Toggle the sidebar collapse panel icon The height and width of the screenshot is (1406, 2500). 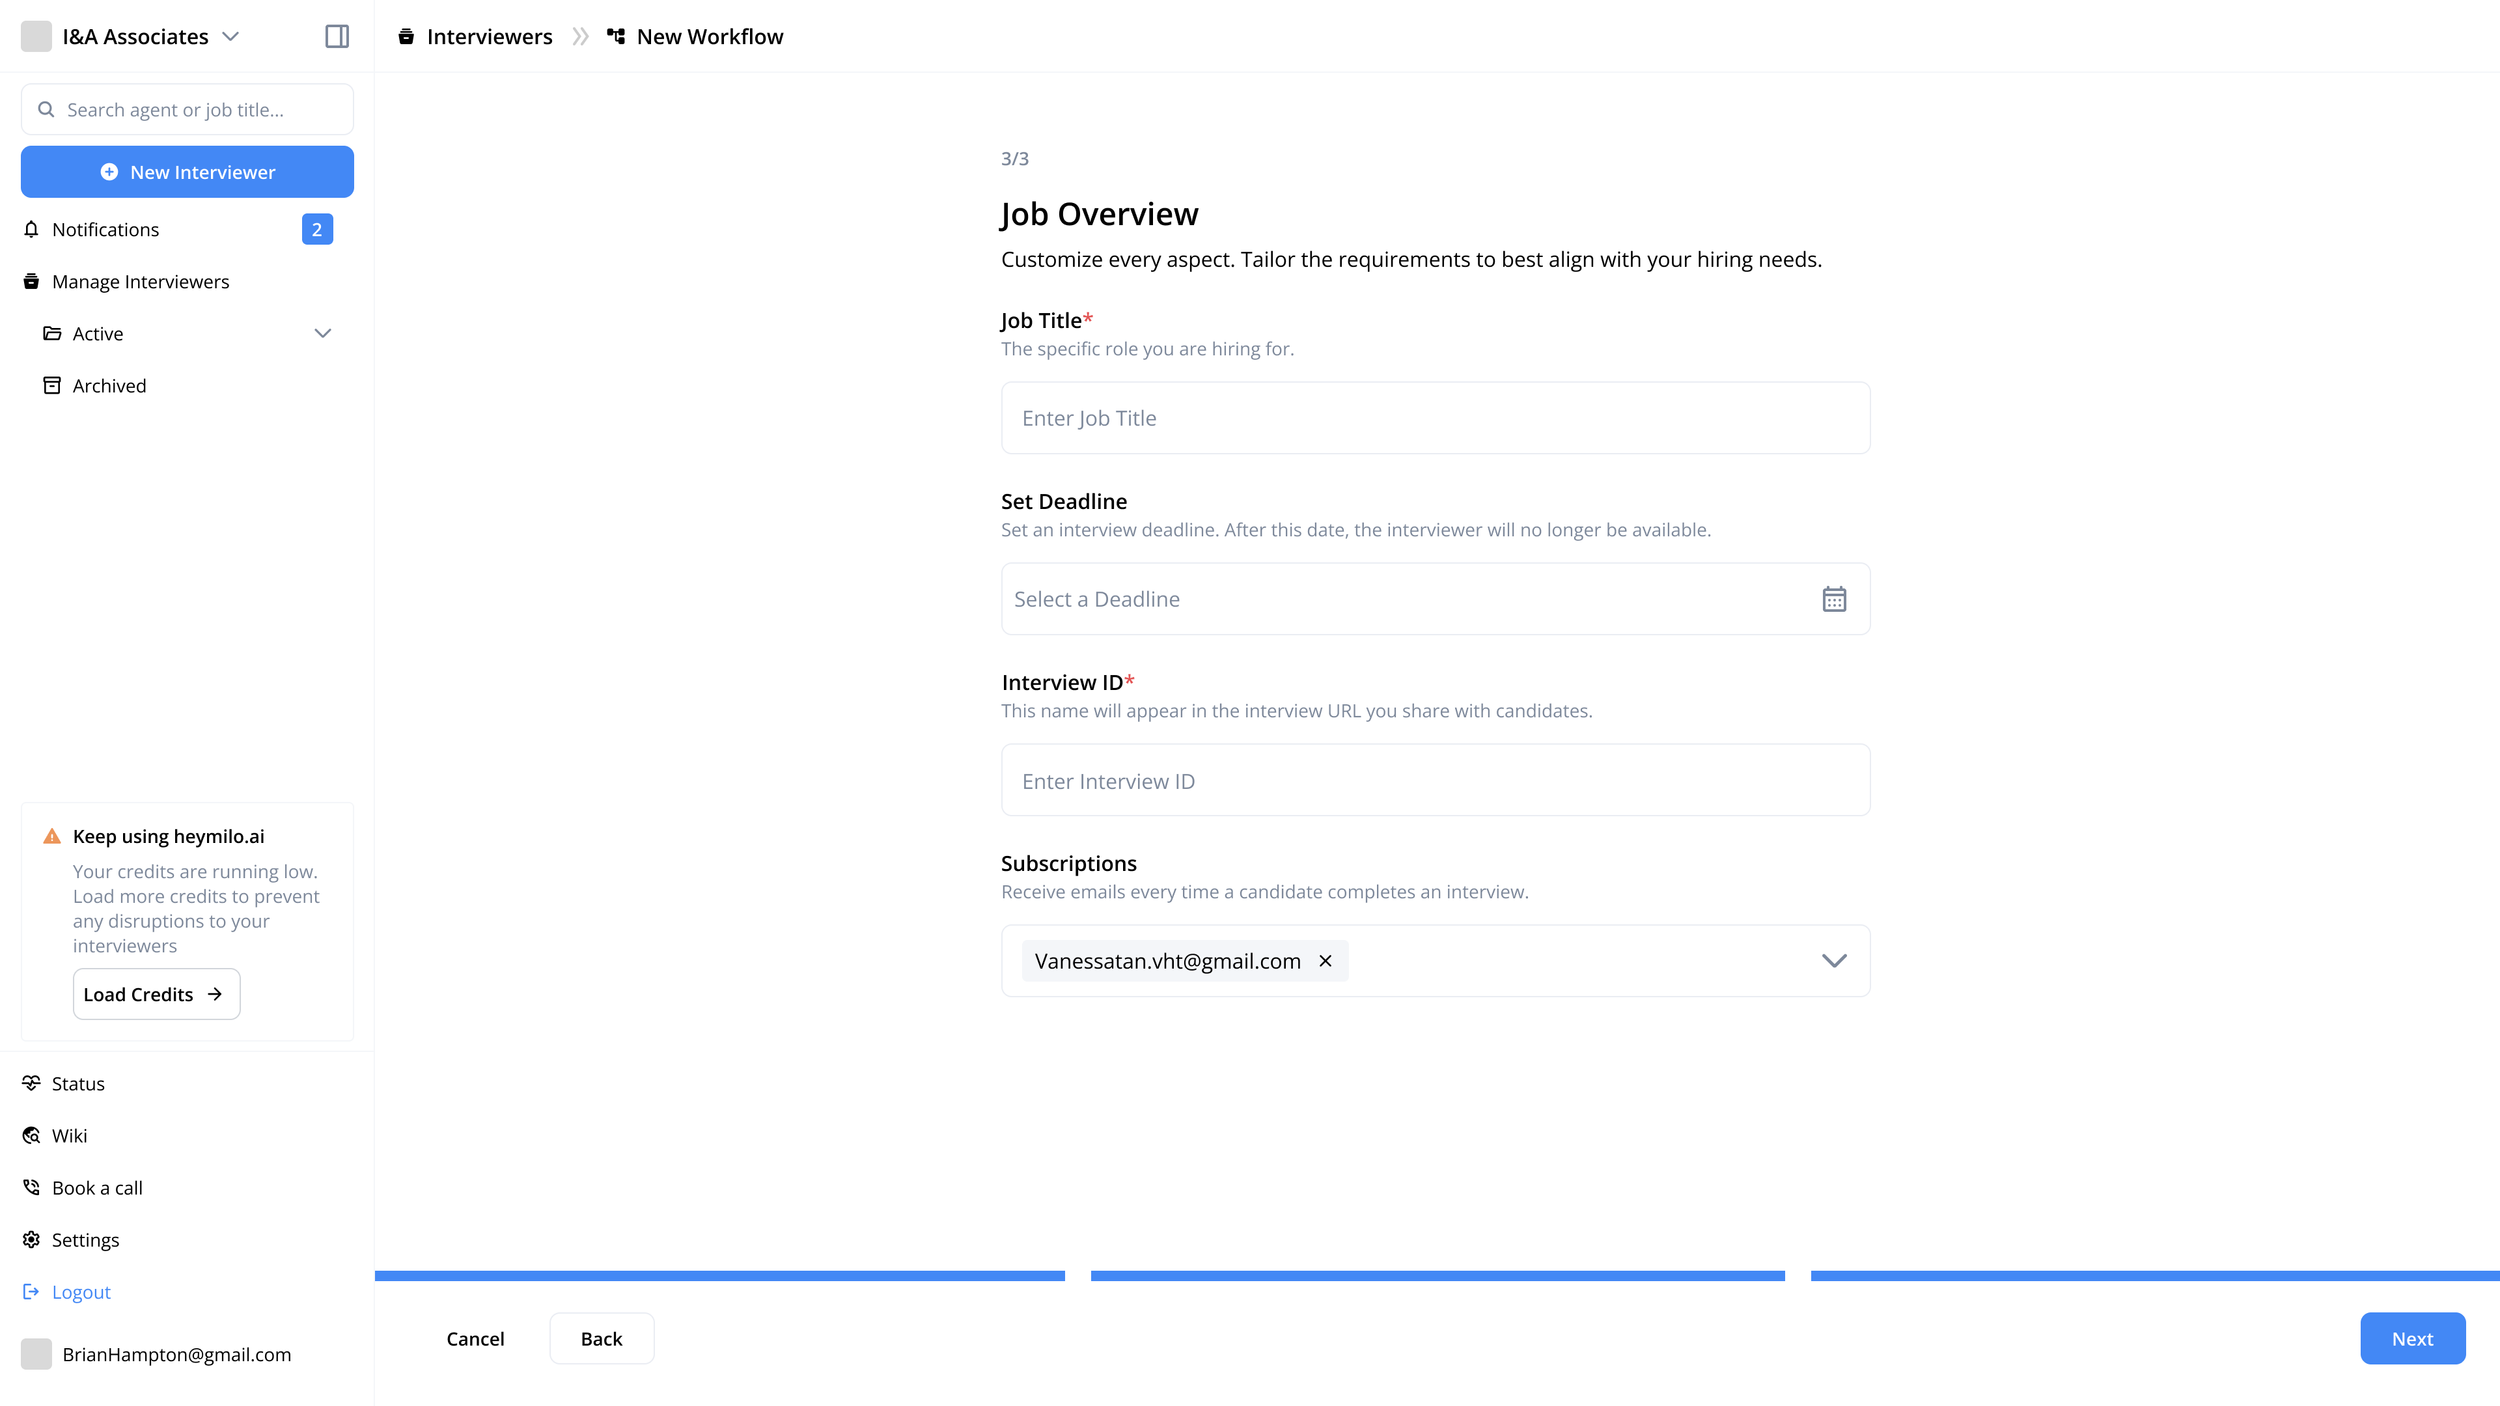[337, 36]
